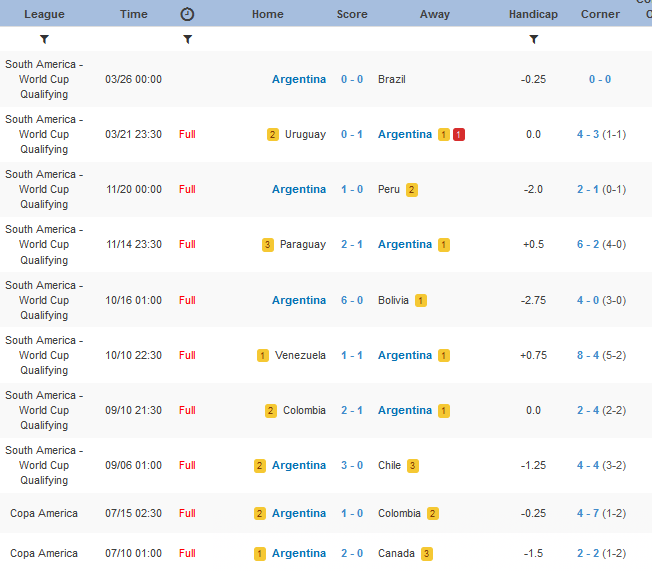Click Chile's yellow card badge

click(x=413, y=465)
